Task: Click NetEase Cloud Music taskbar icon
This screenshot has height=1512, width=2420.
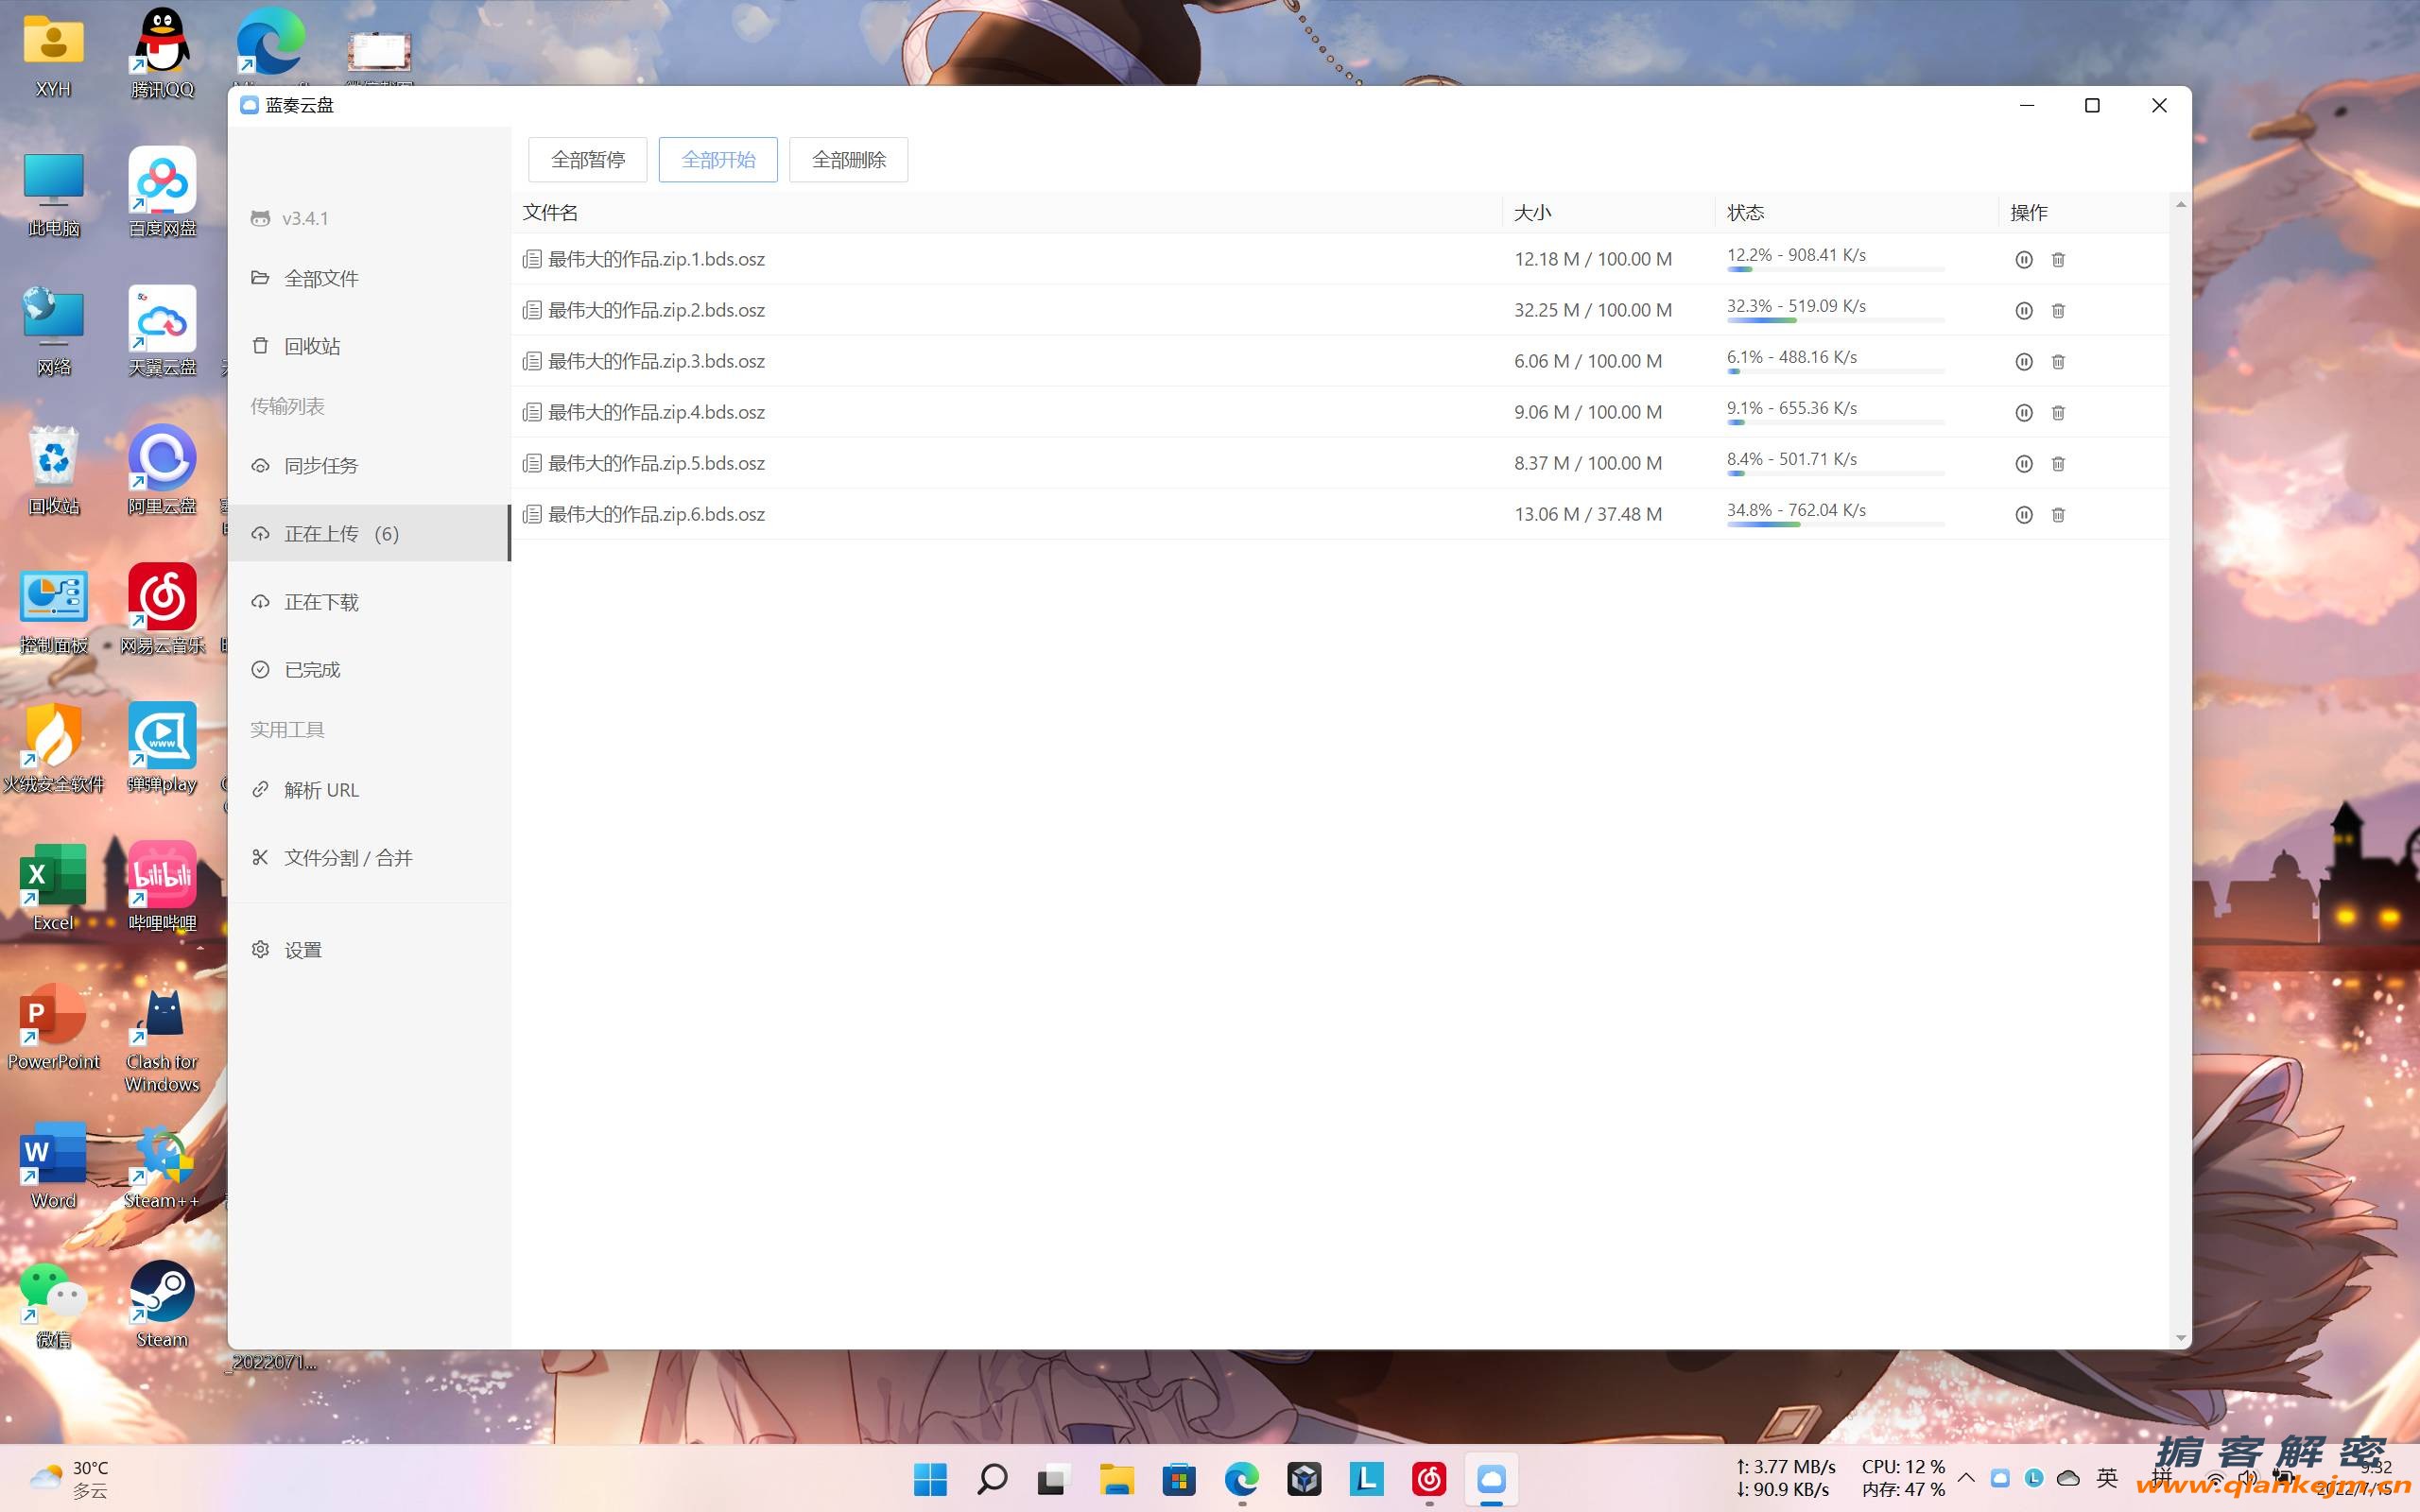Action: [x=1429, y=1479]
